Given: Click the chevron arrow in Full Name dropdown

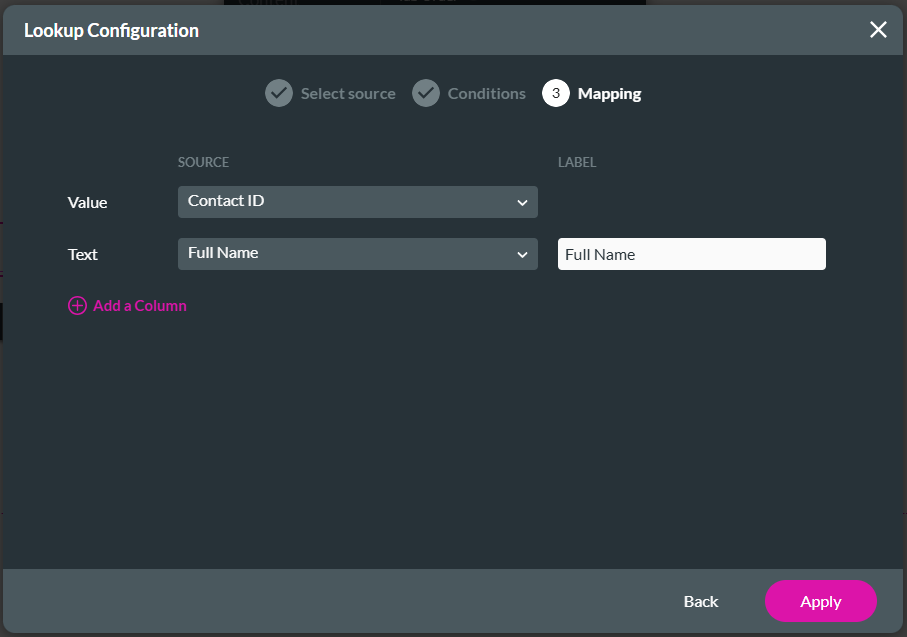Looking at the screenshot, I should tap(522, 255).
